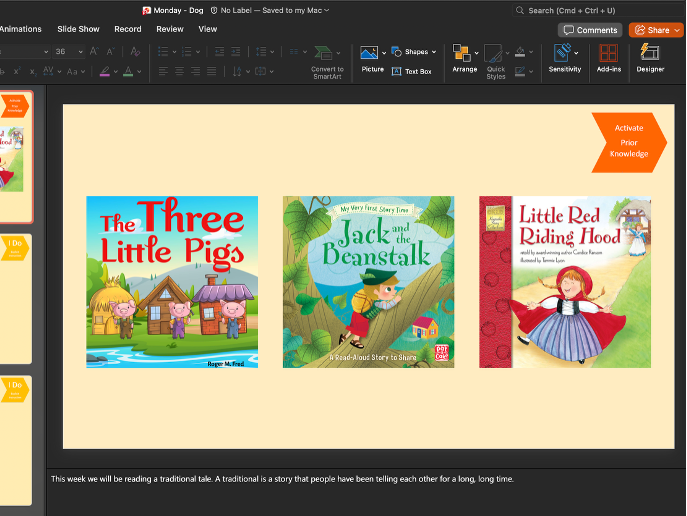Expand the font size 36 dropdown
687x516 pixels.
pyautogui.click(x=81, y=52)
